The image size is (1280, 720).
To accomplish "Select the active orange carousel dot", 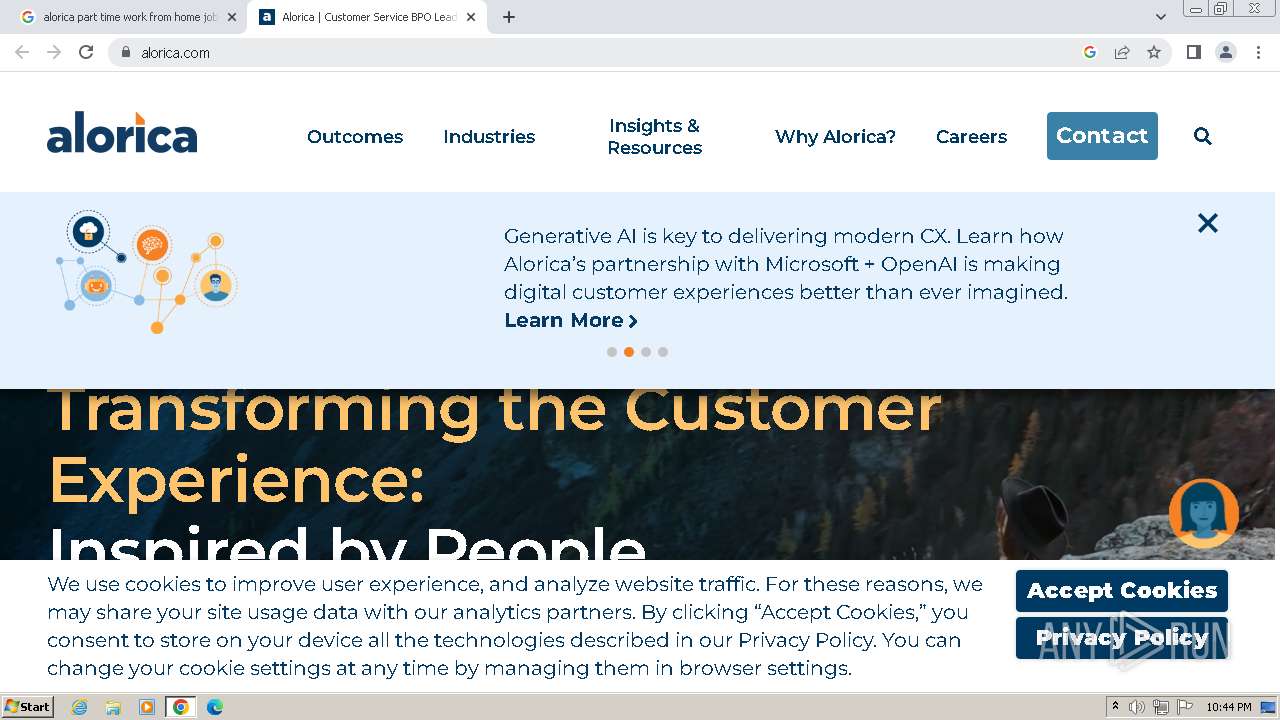I will click(629, 352).
